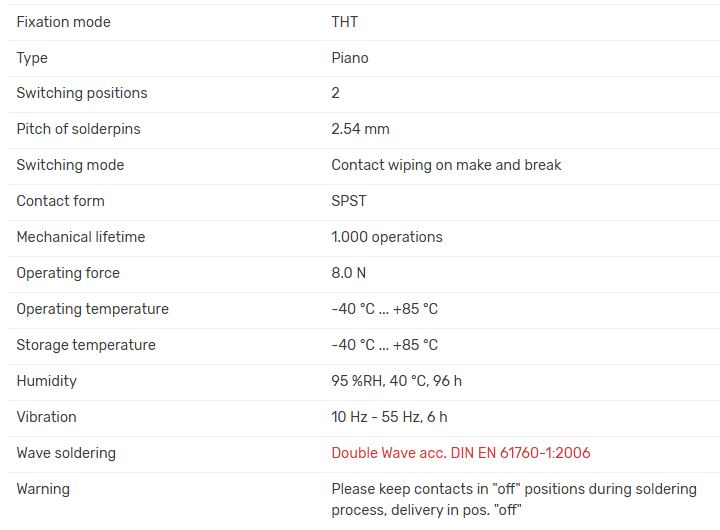Click the "1.000 operations" value
This screenshot has height=530, width=720.
pos(387,237)
